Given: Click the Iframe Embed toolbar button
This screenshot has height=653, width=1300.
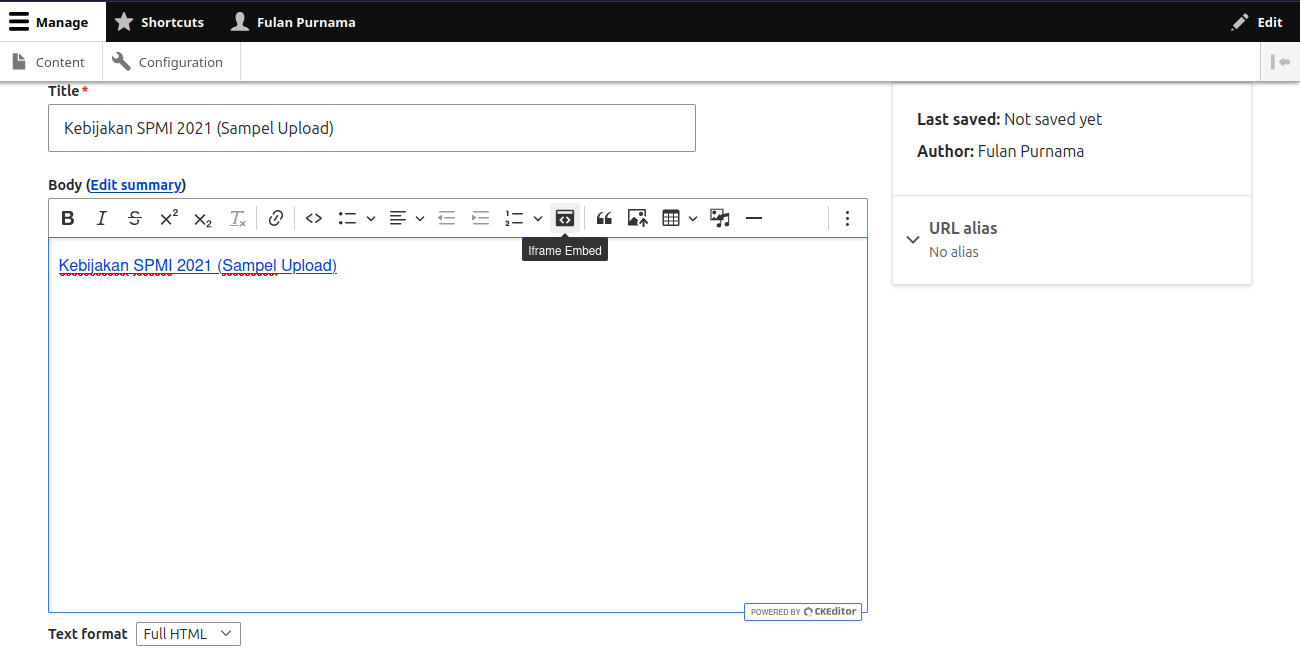Looking at the screenshot, I should (x=565, y=218).
